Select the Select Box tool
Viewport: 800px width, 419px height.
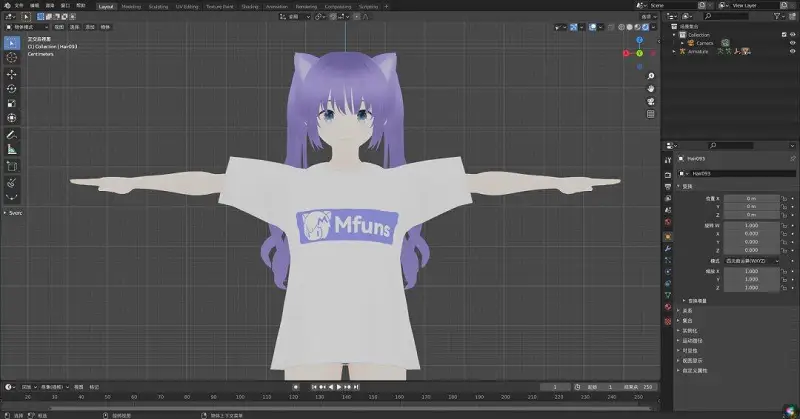[x=12, y=43]
